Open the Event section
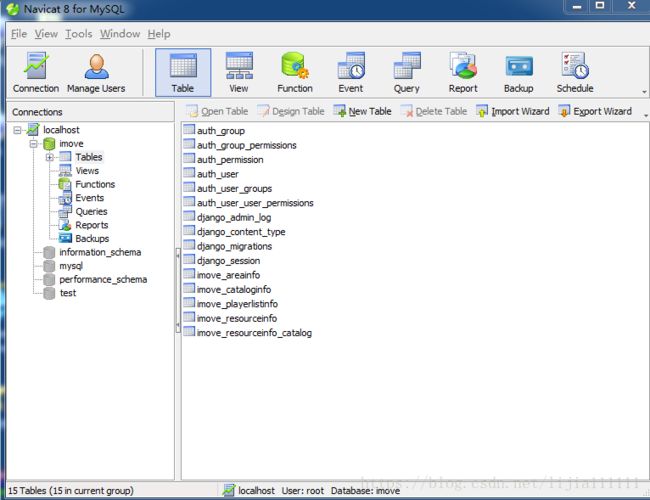This screenshot has height=500, width=650. pos(351,73)
